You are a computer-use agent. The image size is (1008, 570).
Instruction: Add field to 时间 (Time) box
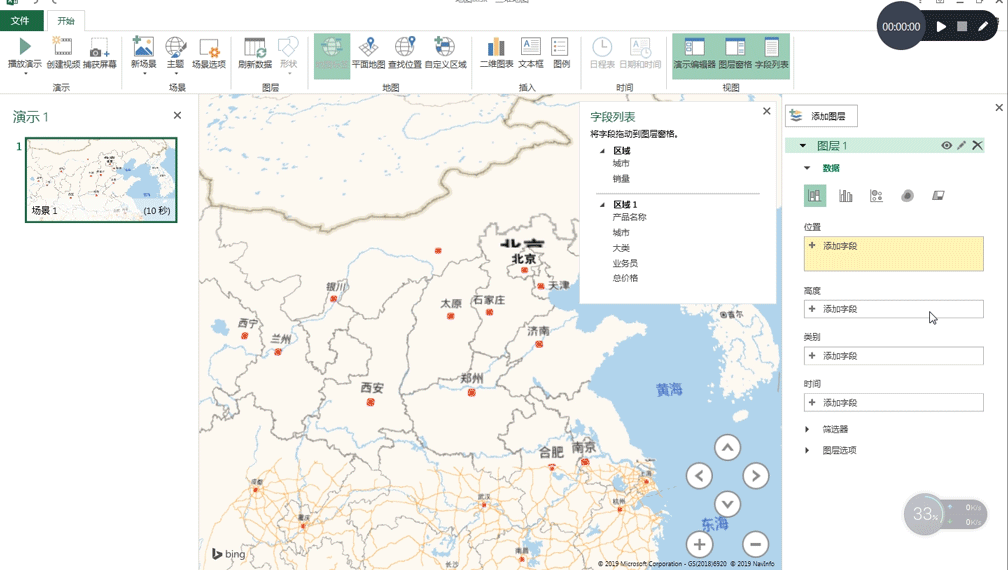894,403
